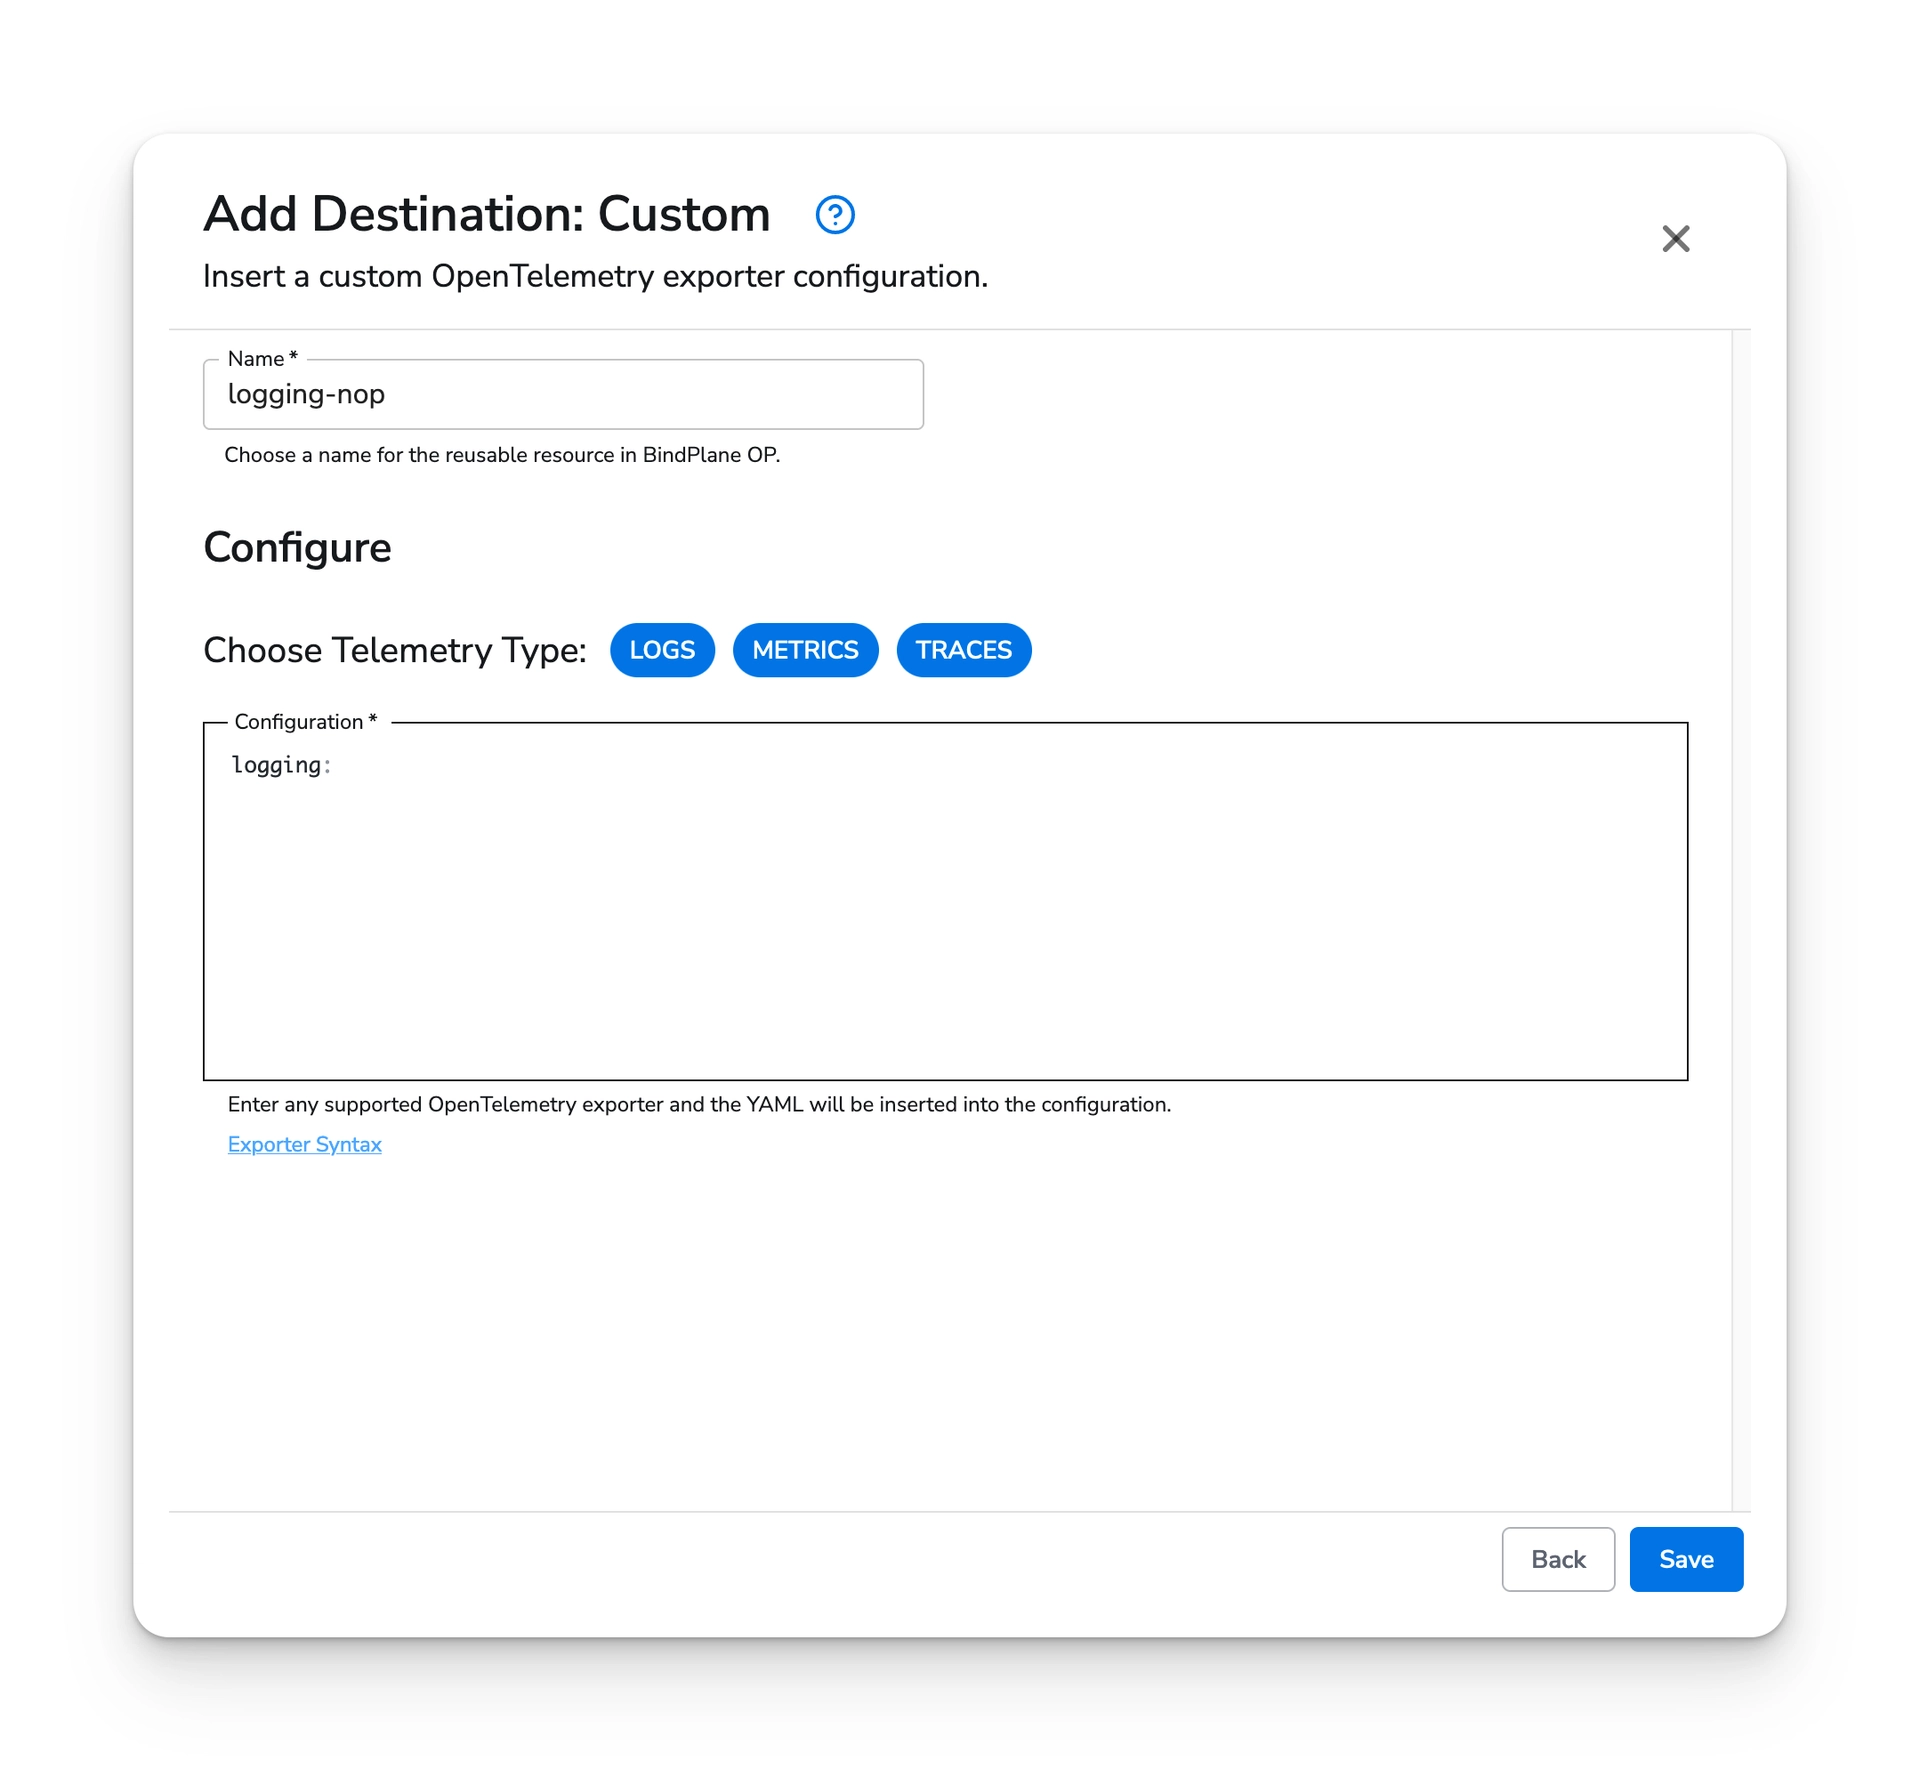Click the Configure section heading
Viewport: 1920px width, 1771px height.
pos(296,547)
